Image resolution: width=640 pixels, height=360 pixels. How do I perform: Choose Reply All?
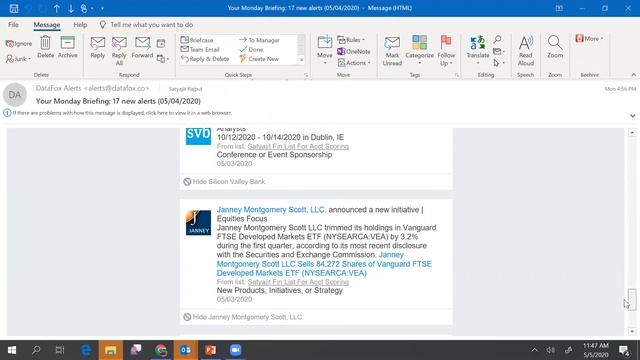[119, 51]
